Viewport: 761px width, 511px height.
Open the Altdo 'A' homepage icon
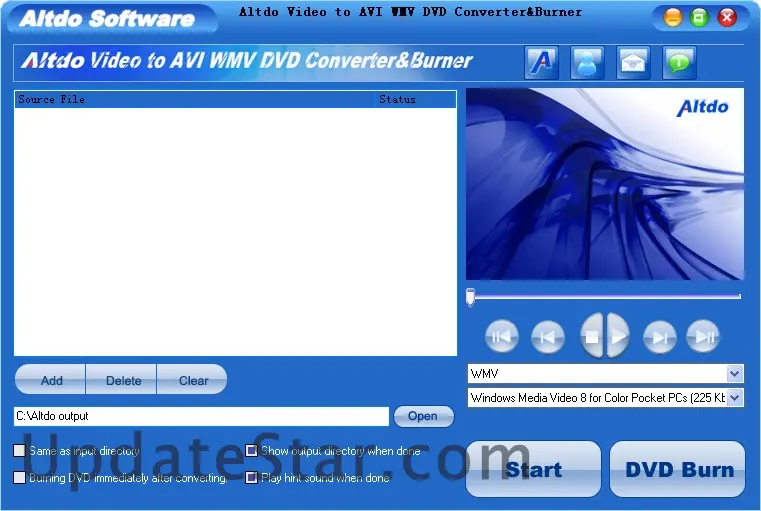(541, 63)
